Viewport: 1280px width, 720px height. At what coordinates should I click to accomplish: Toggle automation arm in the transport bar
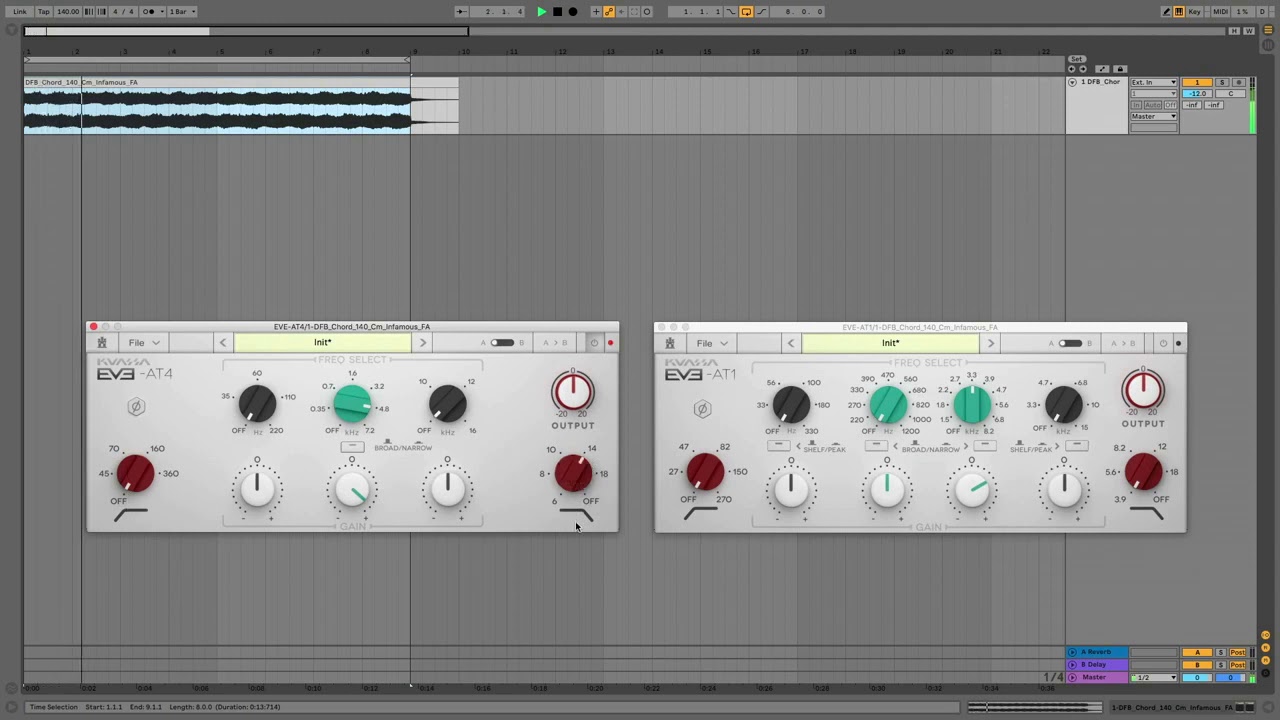pyautogui.click(x=608, y=12)
